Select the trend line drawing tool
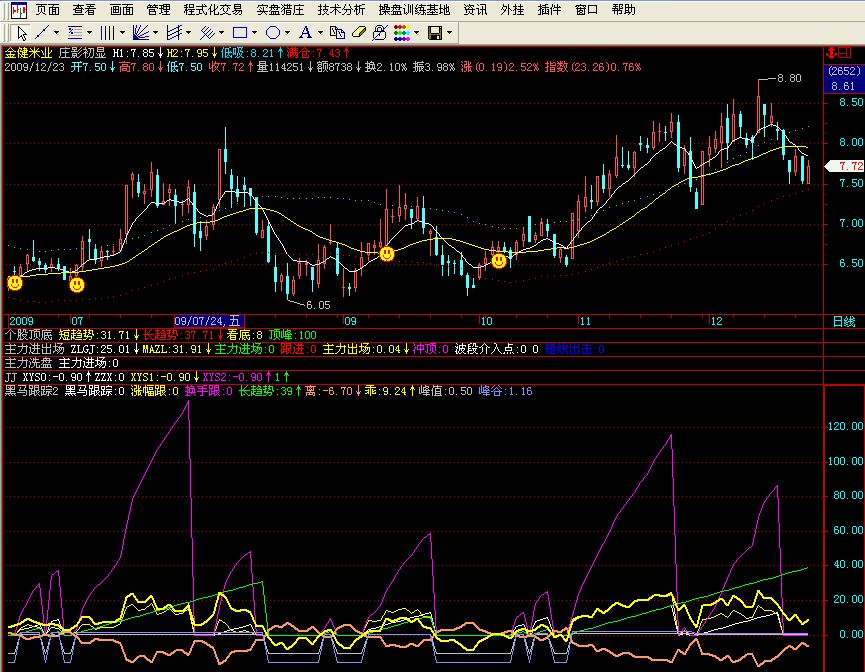 [x=41, y=32]
